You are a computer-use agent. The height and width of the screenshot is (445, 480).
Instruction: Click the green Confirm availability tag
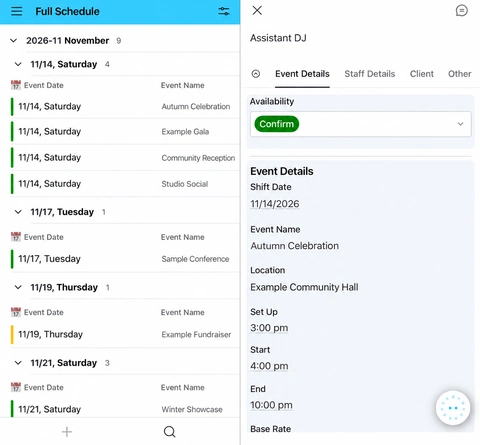coord(276,124)
